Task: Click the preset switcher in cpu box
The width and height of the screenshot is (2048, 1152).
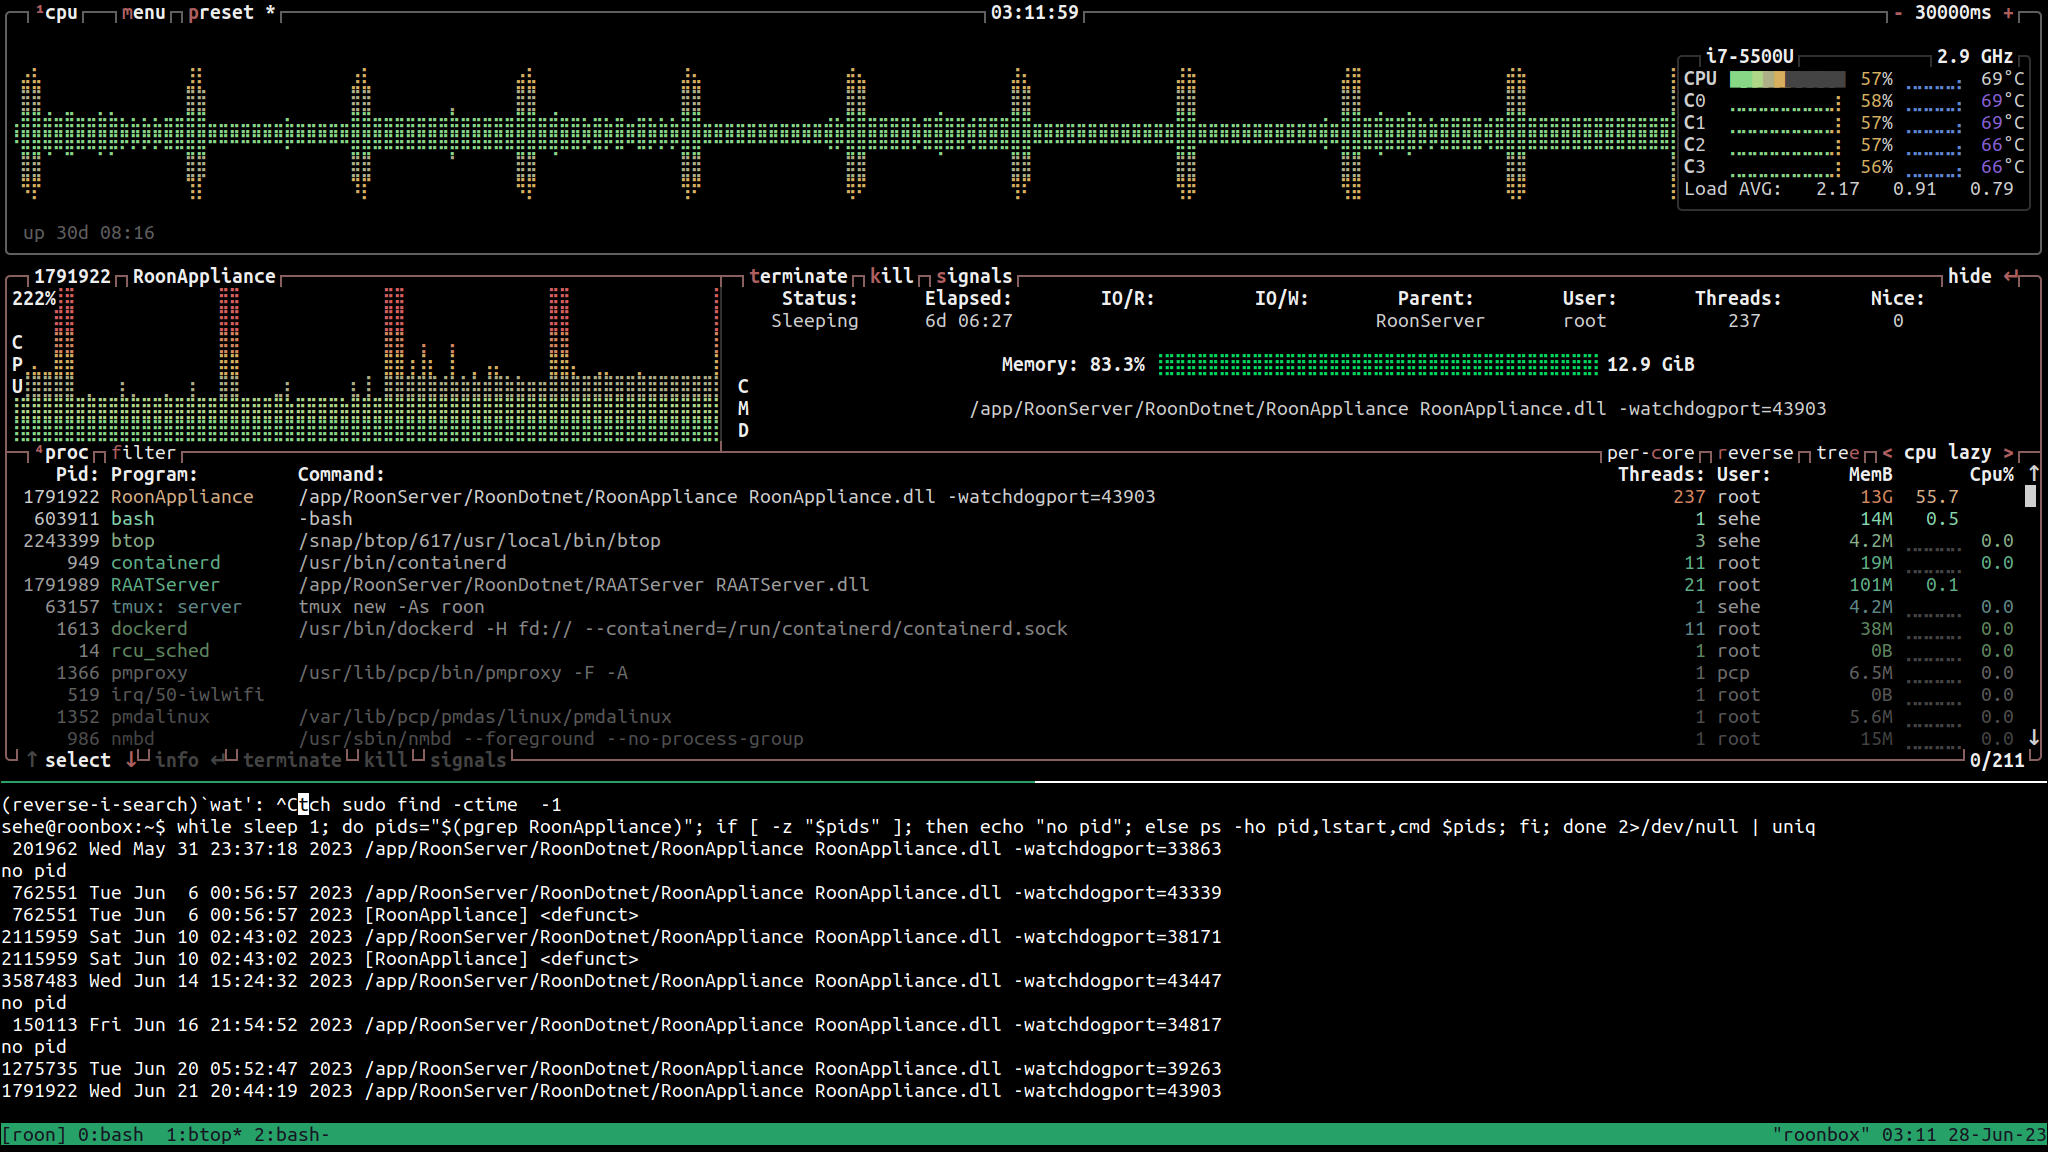Action: [x=232, y=13]
